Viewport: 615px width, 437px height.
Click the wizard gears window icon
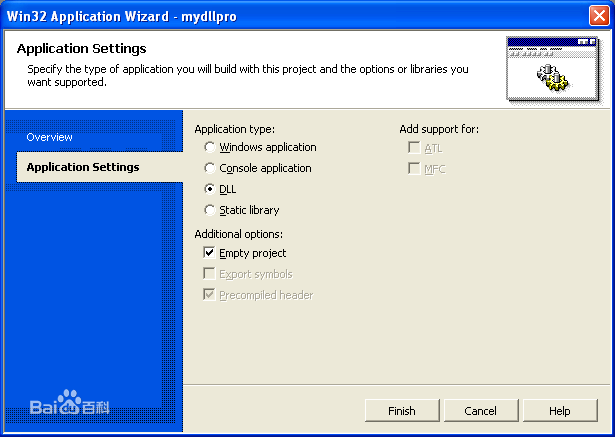point(553,69)
